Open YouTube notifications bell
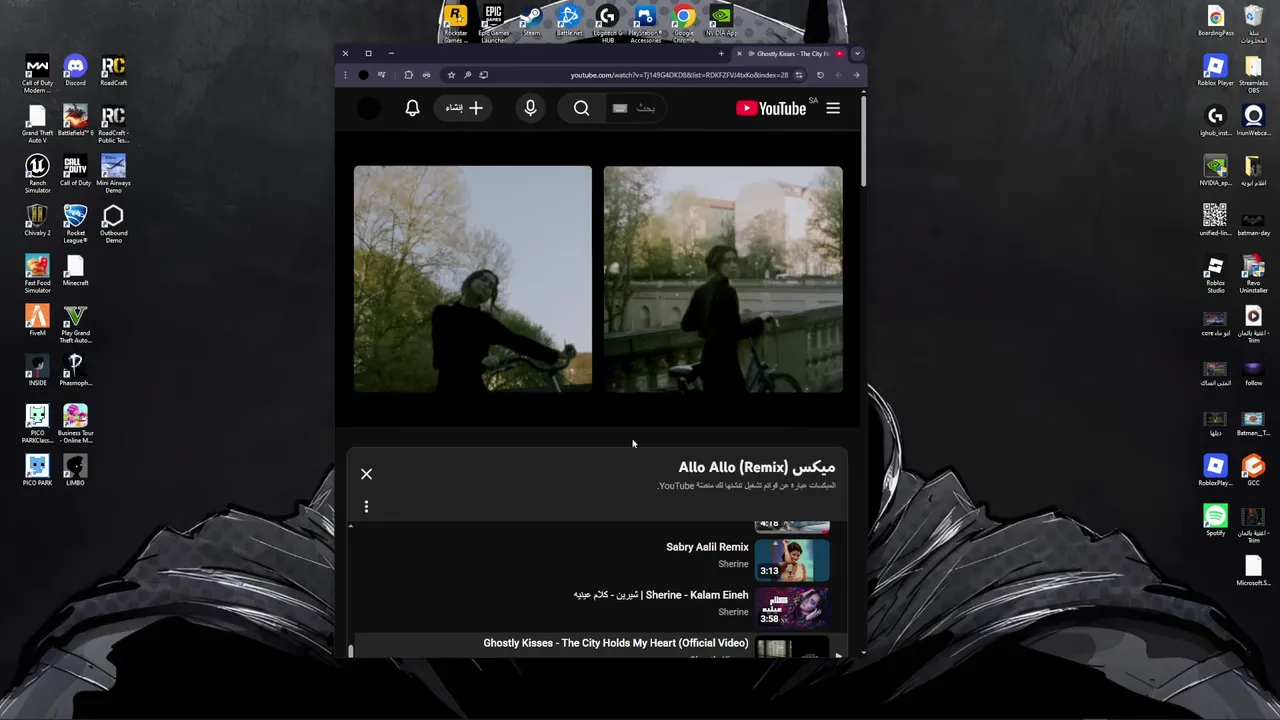This screenshot has width=1280, height=720. pyautogui.click(x=412, y=108)
